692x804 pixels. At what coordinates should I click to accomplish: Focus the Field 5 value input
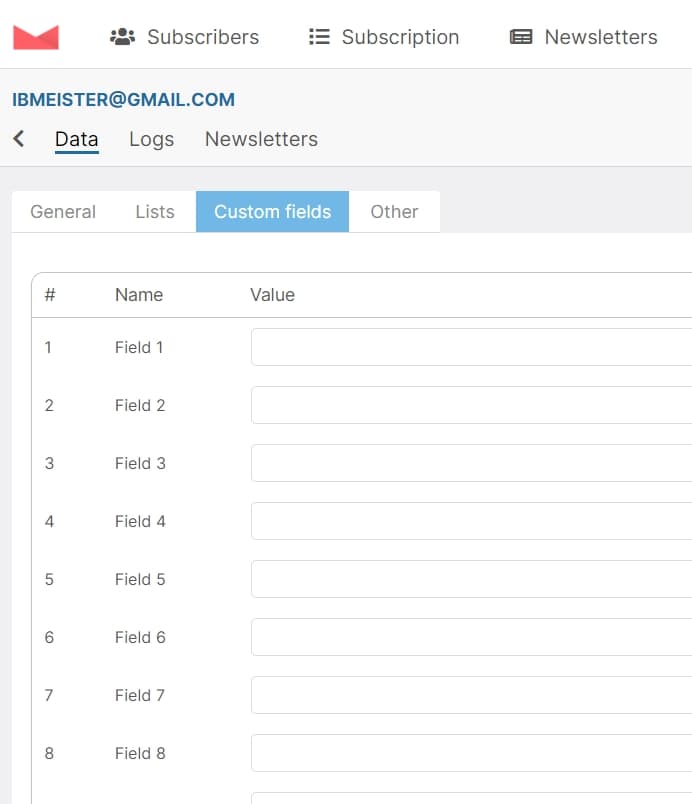(472, 579)
